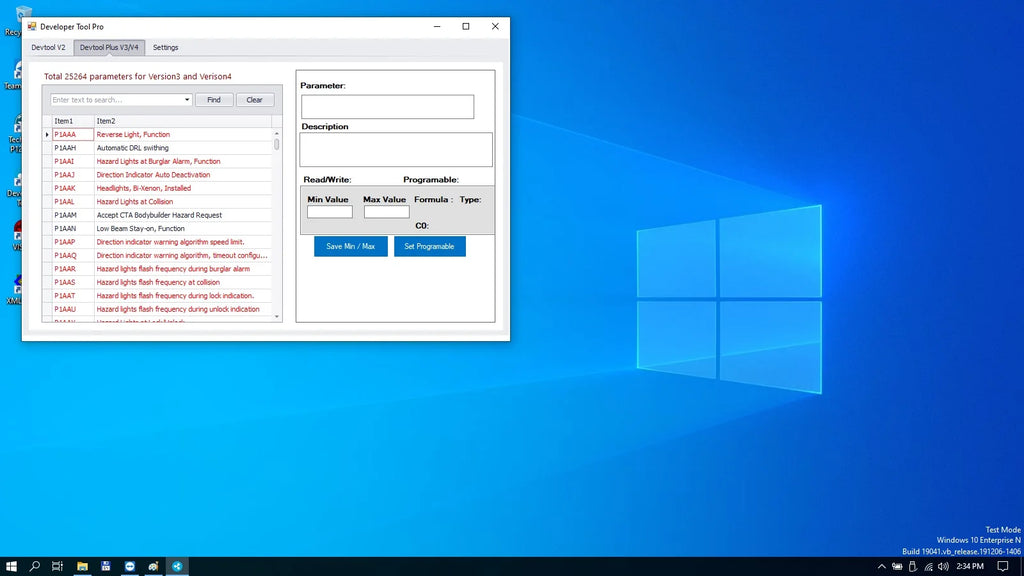Open File Explorer in the taskbar
Image resolution: width=1024 pixels, height=576 pixels.
point(82,566)
